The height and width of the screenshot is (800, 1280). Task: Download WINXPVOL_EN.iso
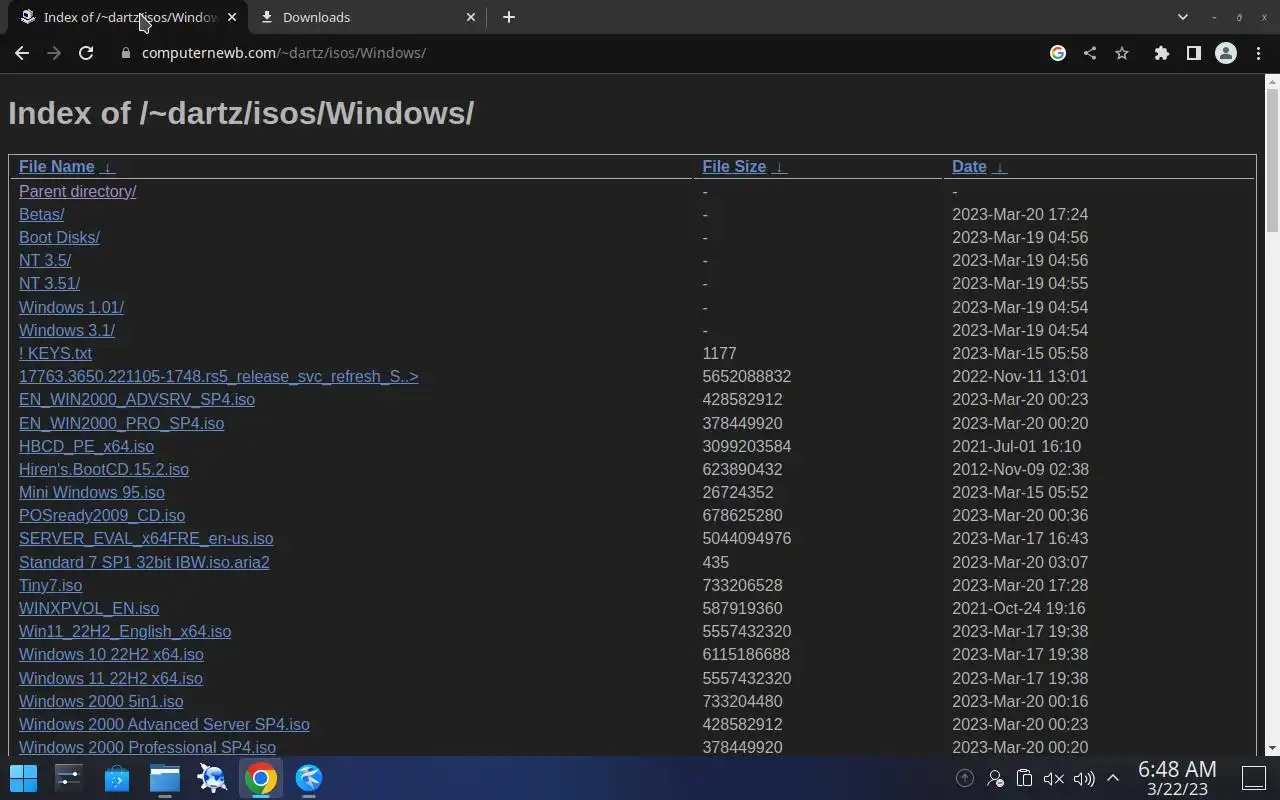pyautogui.click(x=89, y=608)
